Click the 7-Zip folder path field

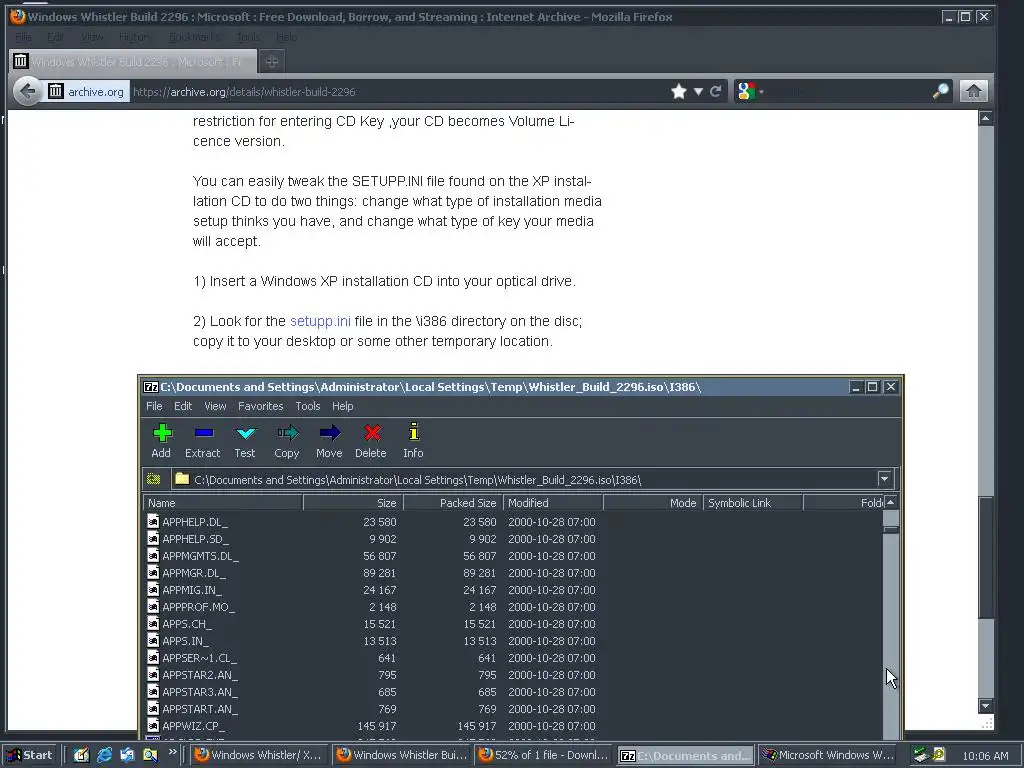click(x=526, y=479)
